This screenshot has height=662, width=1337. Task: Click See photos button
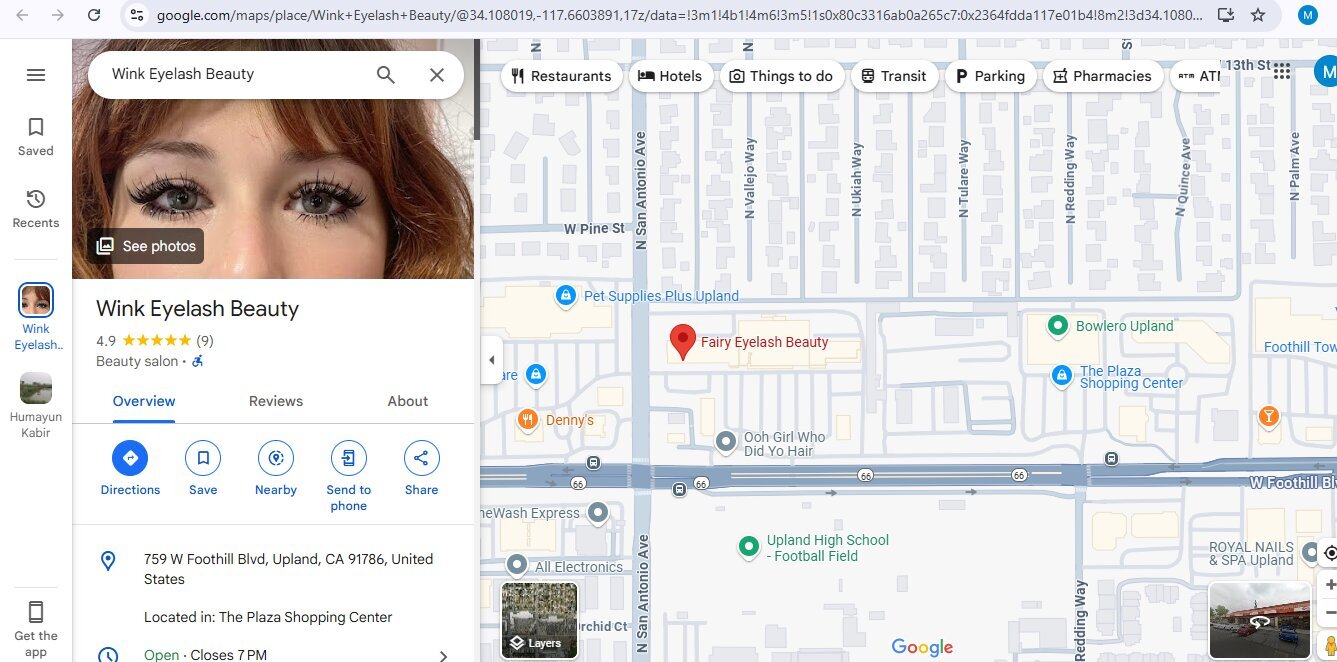pos(146,246)
